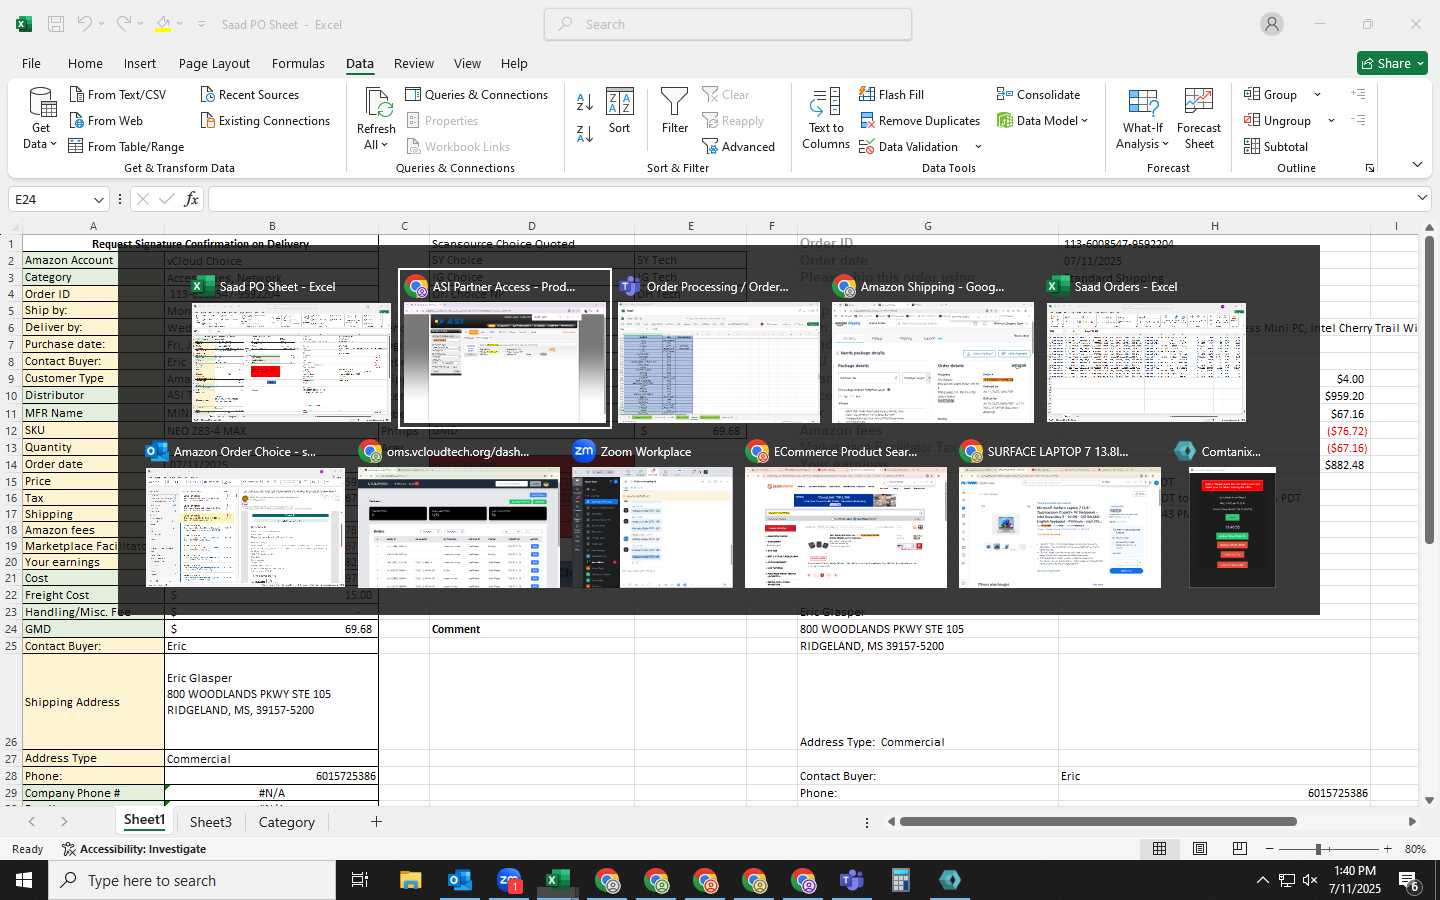The image size is (1440, 900).
Task: Expand Group dropdown arrow
Action: (x=1317, y=95)
